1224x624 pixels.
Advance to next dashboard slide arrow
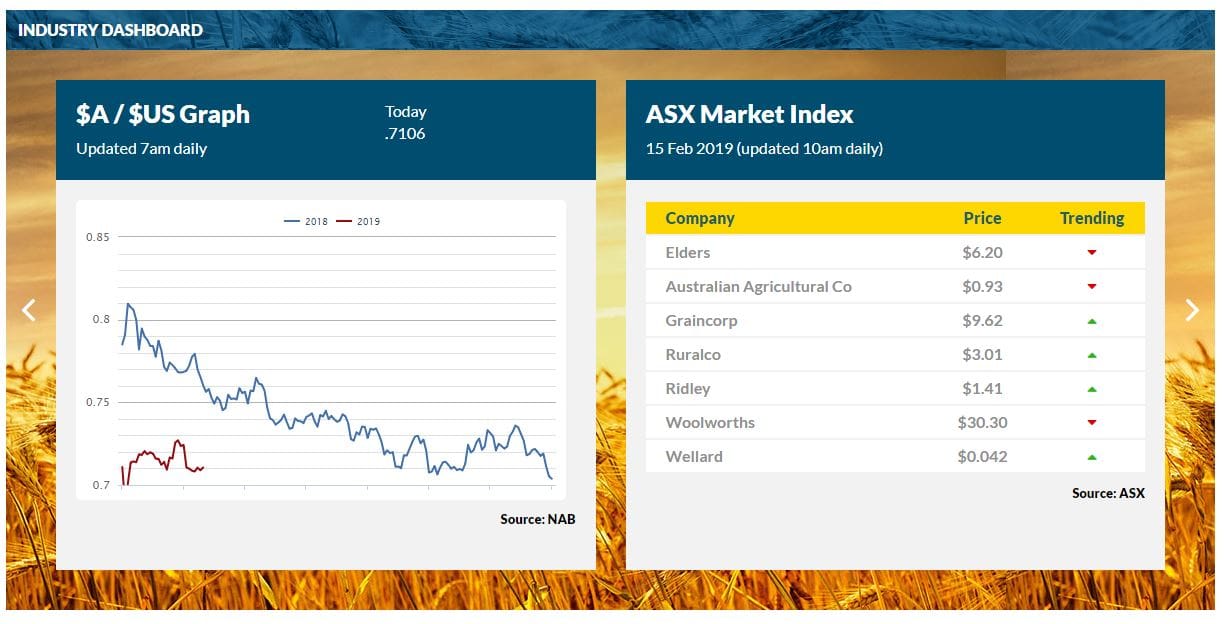point(1192,310)
